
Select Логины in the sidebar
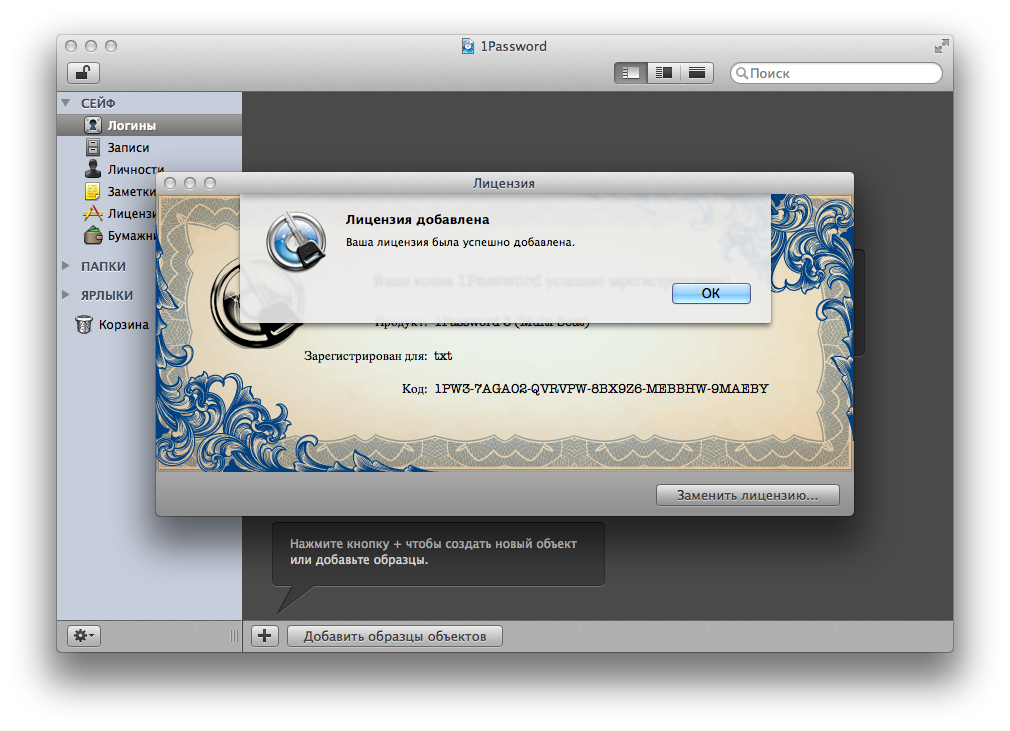click(131, 126)
